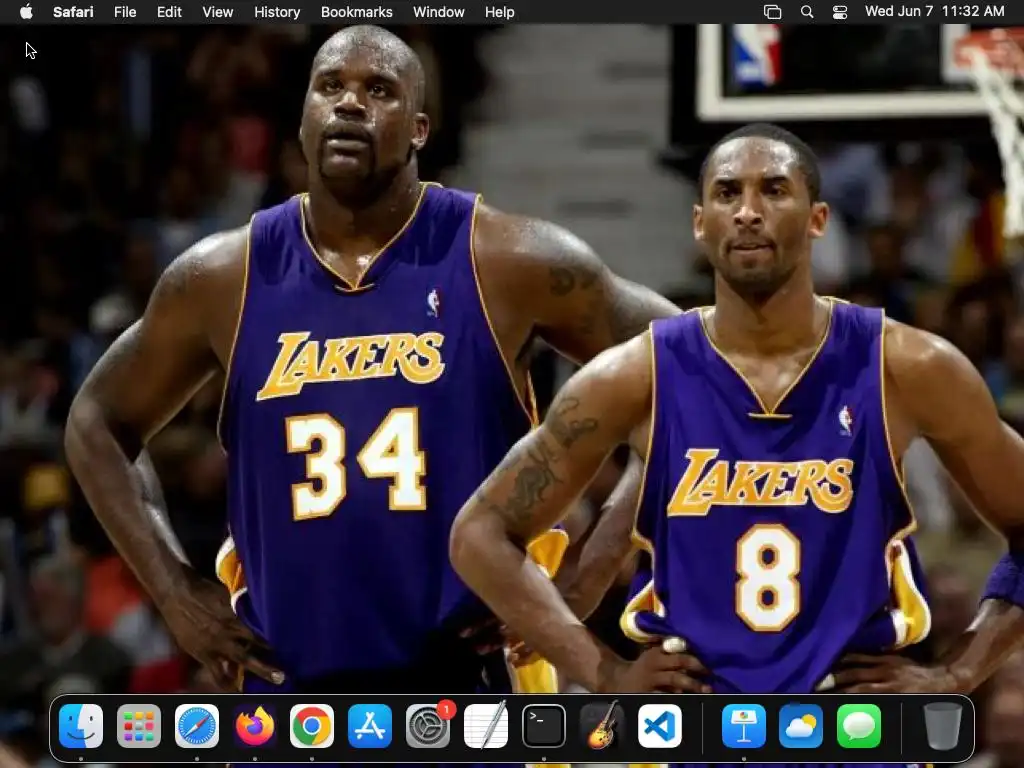Image resolution: width=1024 pixels, height=768 pixels.
Task: Open Spotlight search in menu bar
Action: (807, 12)
